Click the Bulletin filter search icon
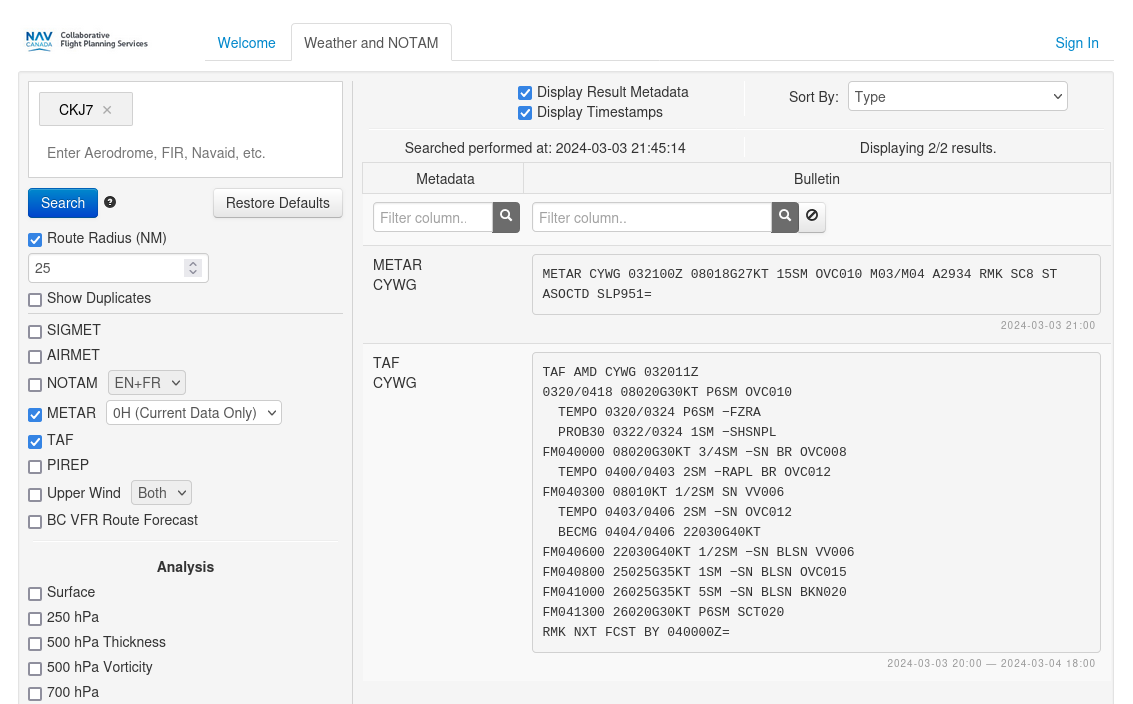 pos(785,217)
